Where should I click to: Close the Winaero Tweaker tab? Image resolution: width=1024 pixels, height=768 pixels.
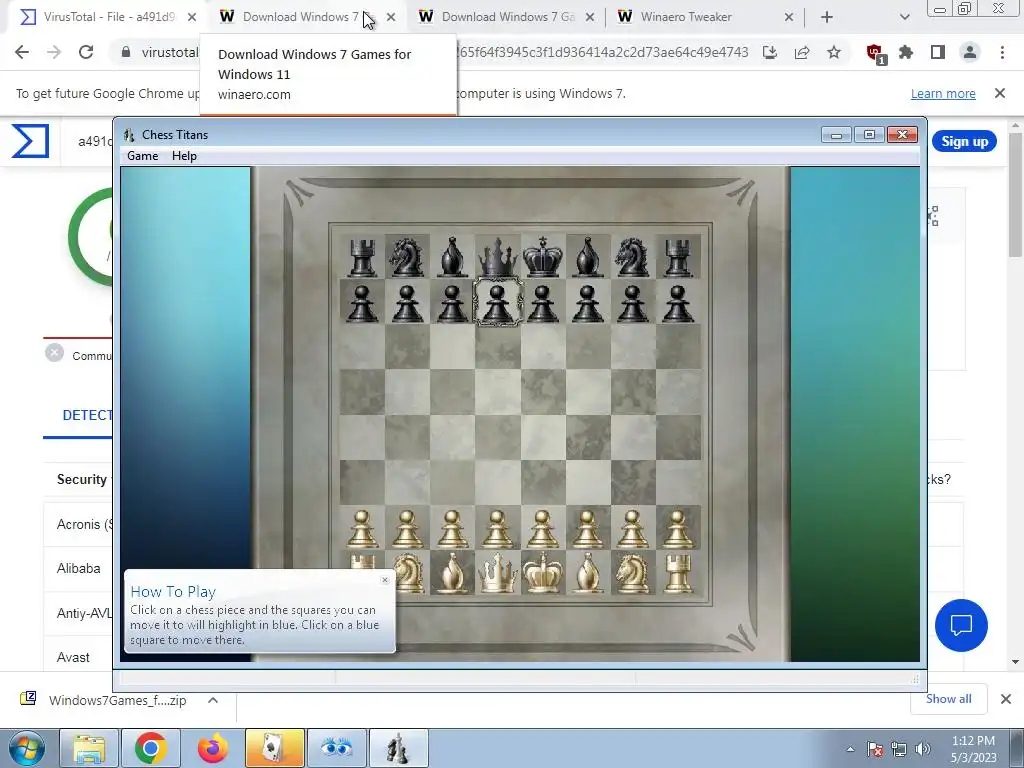788,18
